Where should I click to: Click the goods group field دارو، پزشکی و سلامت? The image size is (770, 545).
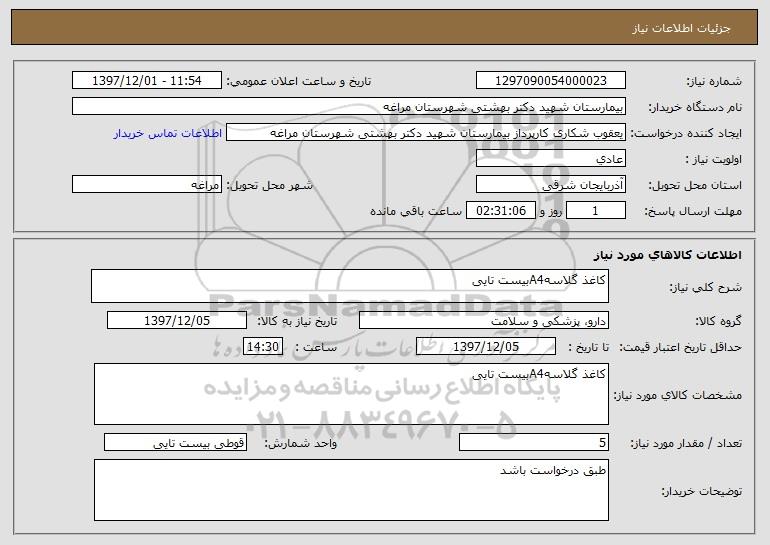(484, 321)
